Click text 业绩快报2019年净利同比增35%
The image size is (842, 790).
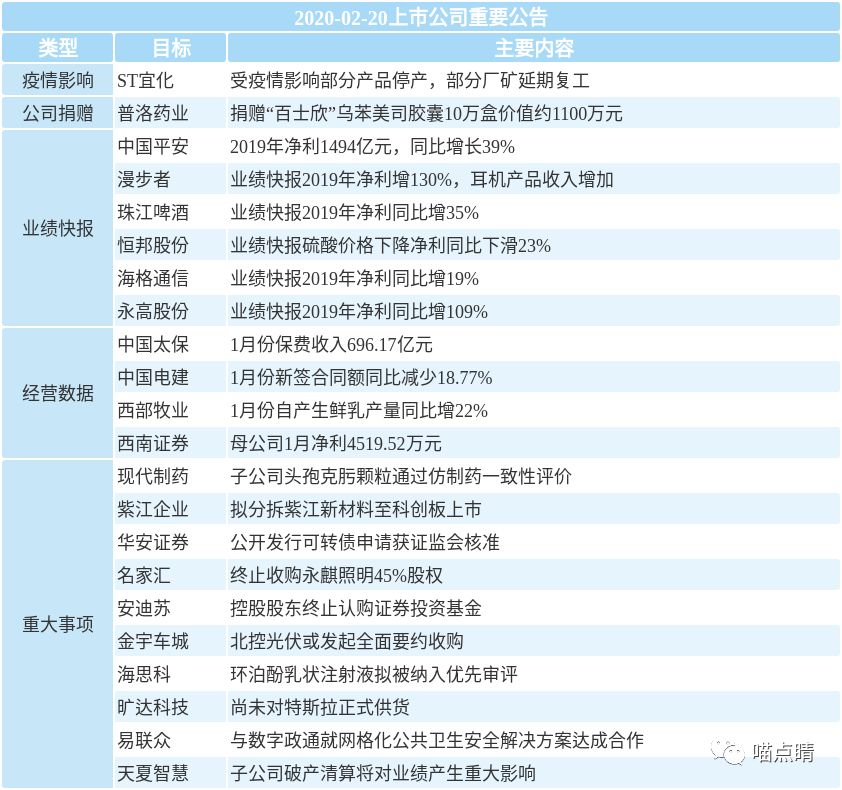tap(354, 213)
